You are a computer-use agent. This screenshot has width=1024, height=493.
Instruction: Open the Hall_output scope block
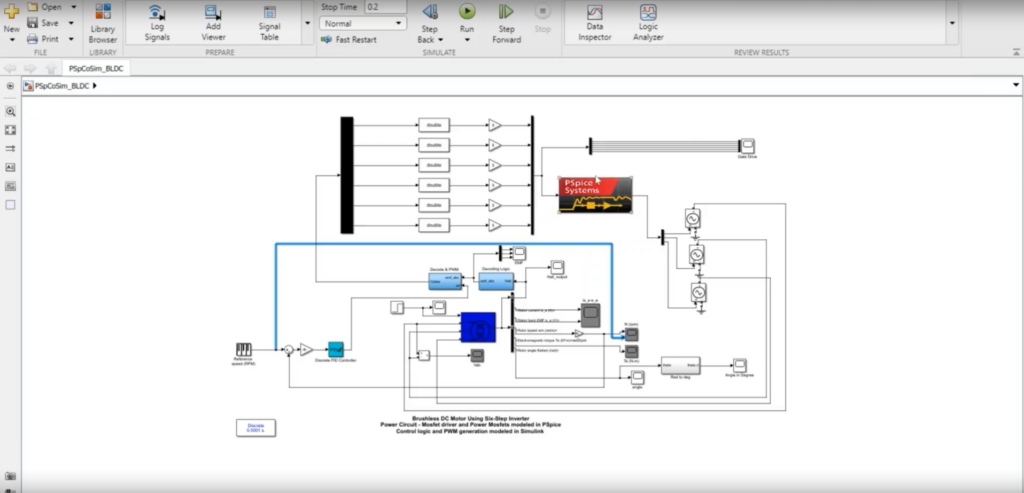[557, 267]
